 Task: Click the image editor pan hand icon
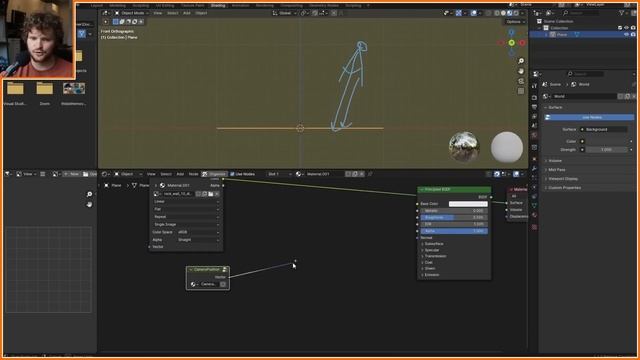click(89, 204)
